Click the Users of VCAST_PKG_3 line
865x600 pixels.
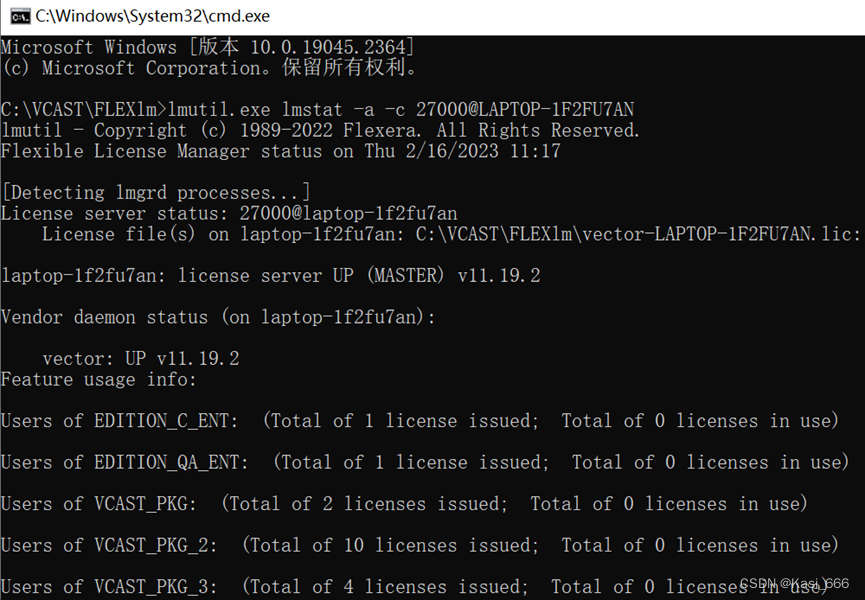[415, 587]
